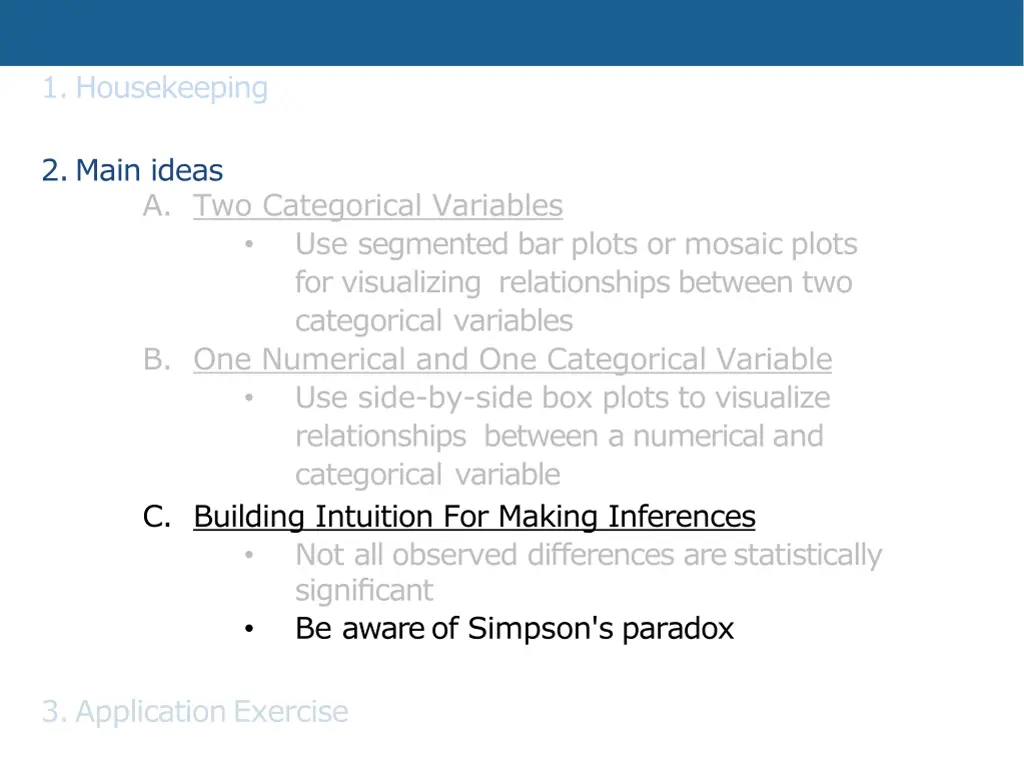Click 'categorical variables' line under section A
Screen dimensions: 1024x769
coord(434,321)
